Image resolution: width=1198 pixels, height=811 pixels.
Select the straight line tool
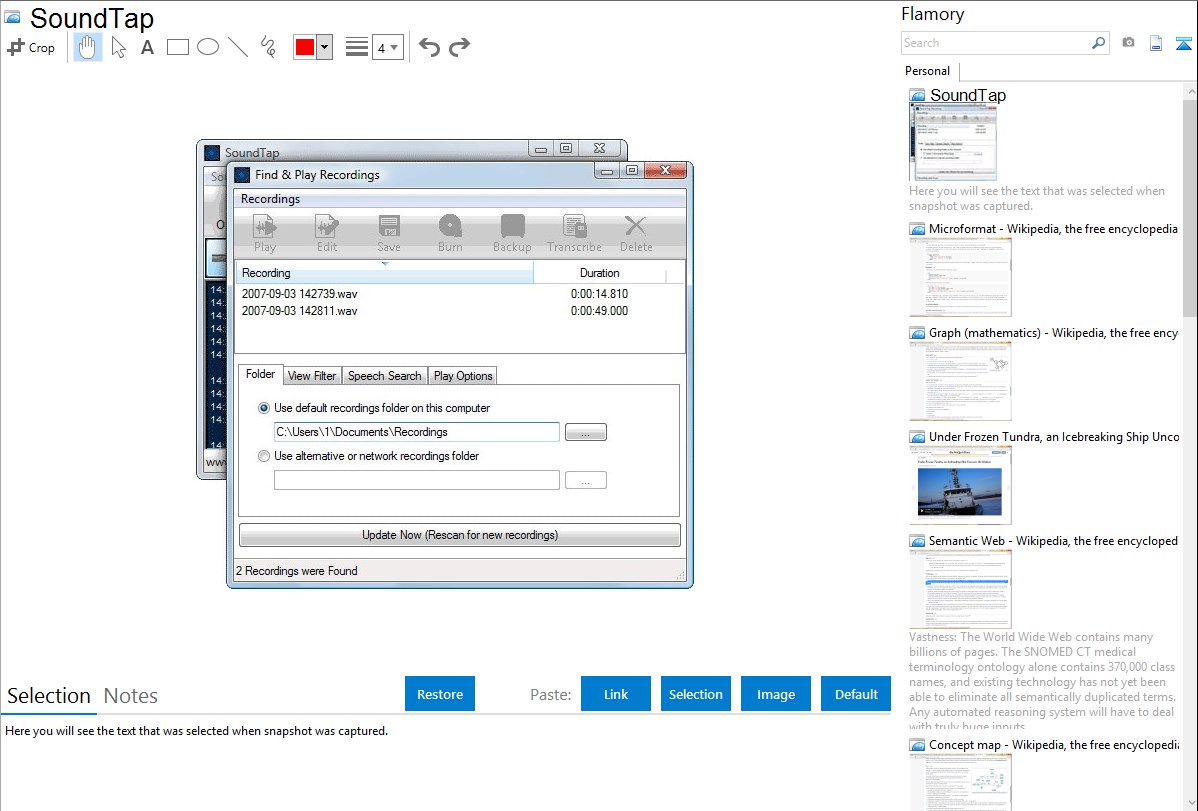click(x=238, y=47)
